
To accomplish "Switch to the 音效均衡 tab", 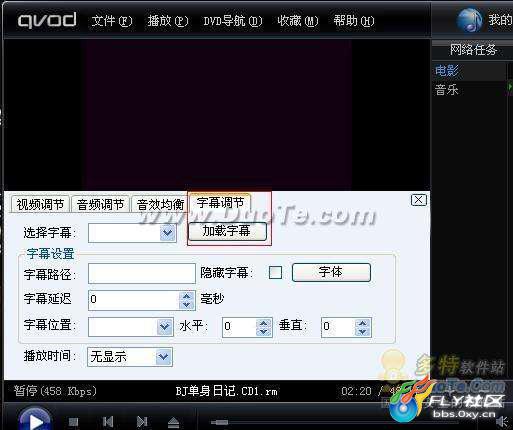I will [160, 204].
